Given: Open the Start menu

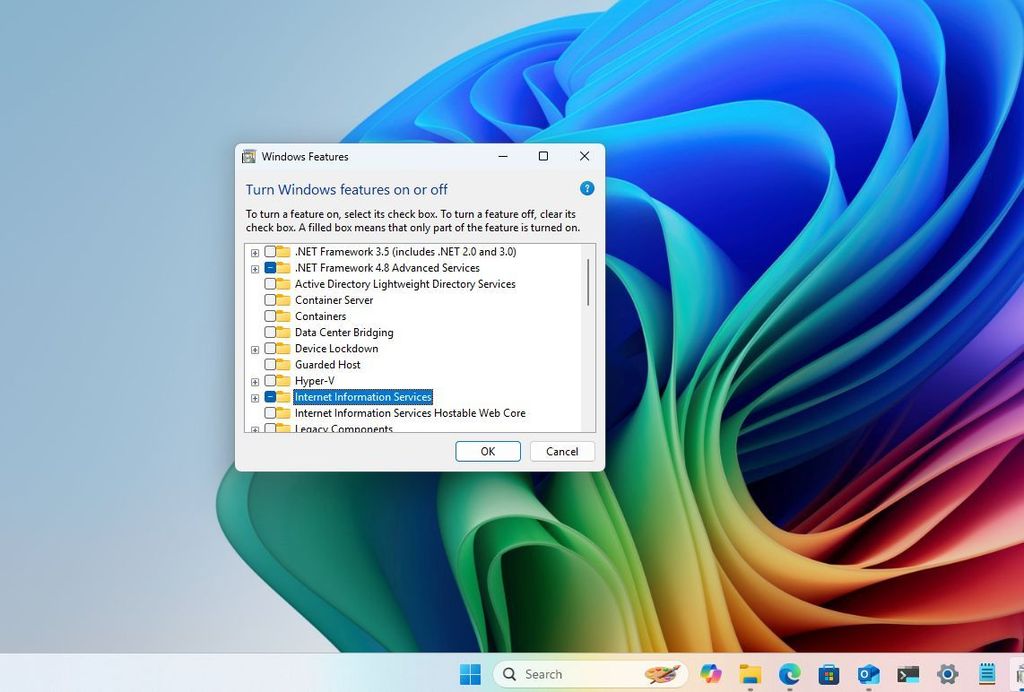Looking at the screenshot, I should [470, 673].
